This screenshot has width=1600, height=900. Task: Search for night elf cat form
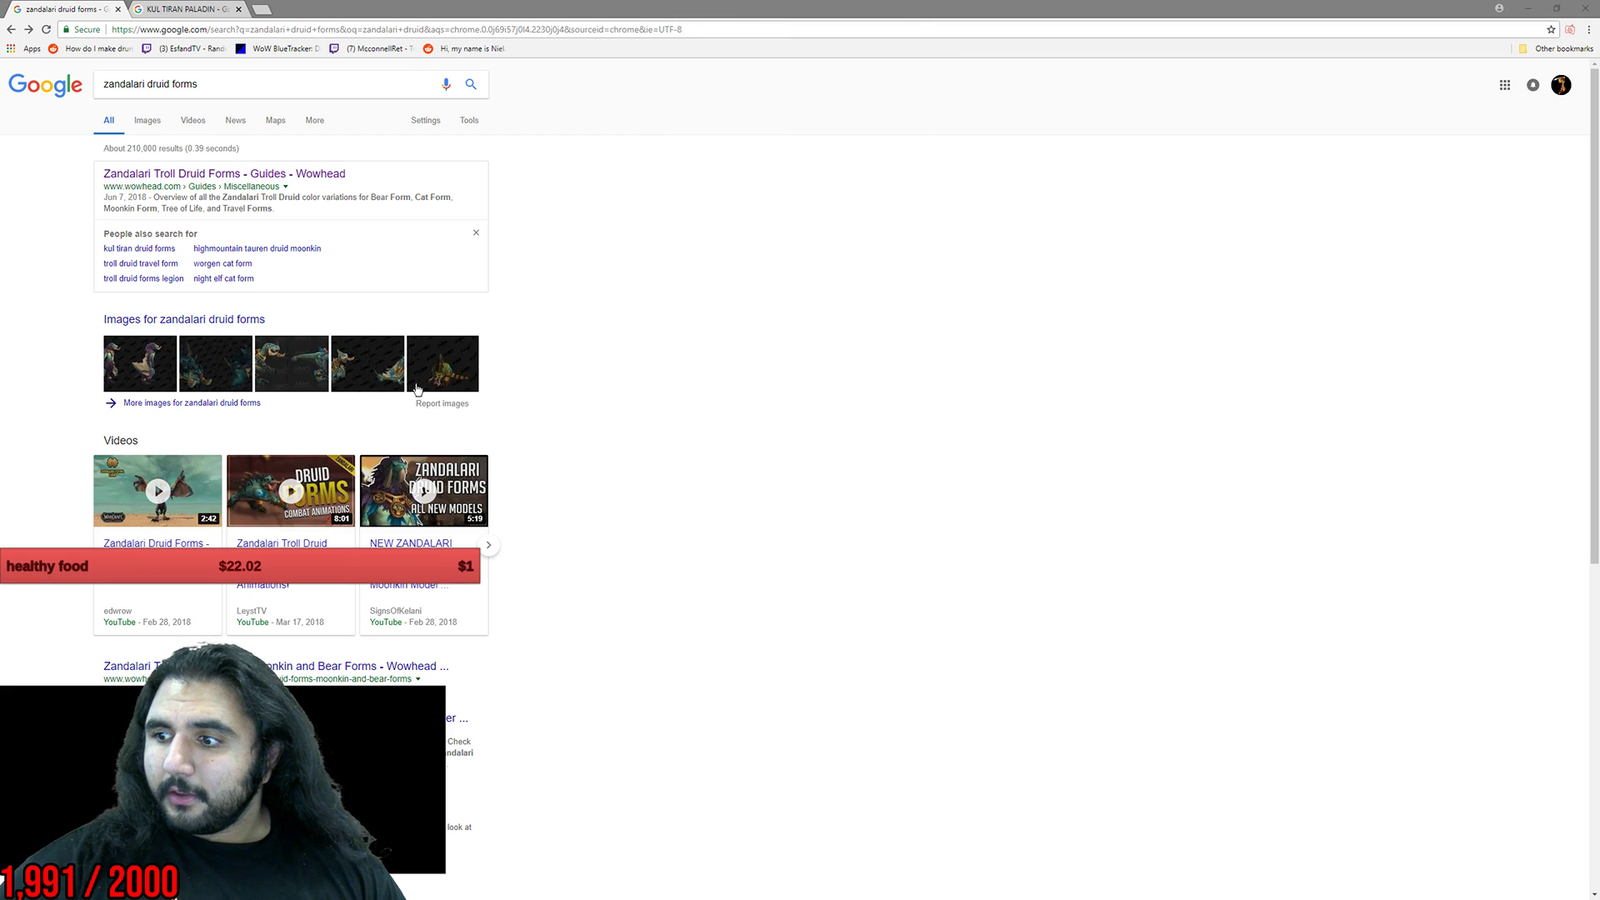tap(224, 279)
